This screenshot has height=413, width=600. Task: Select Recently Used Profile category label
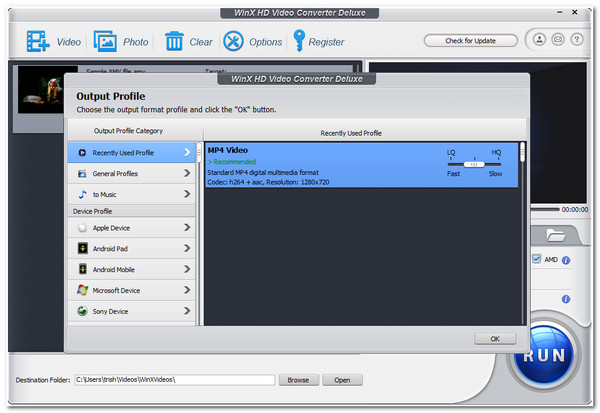(123, 153)
